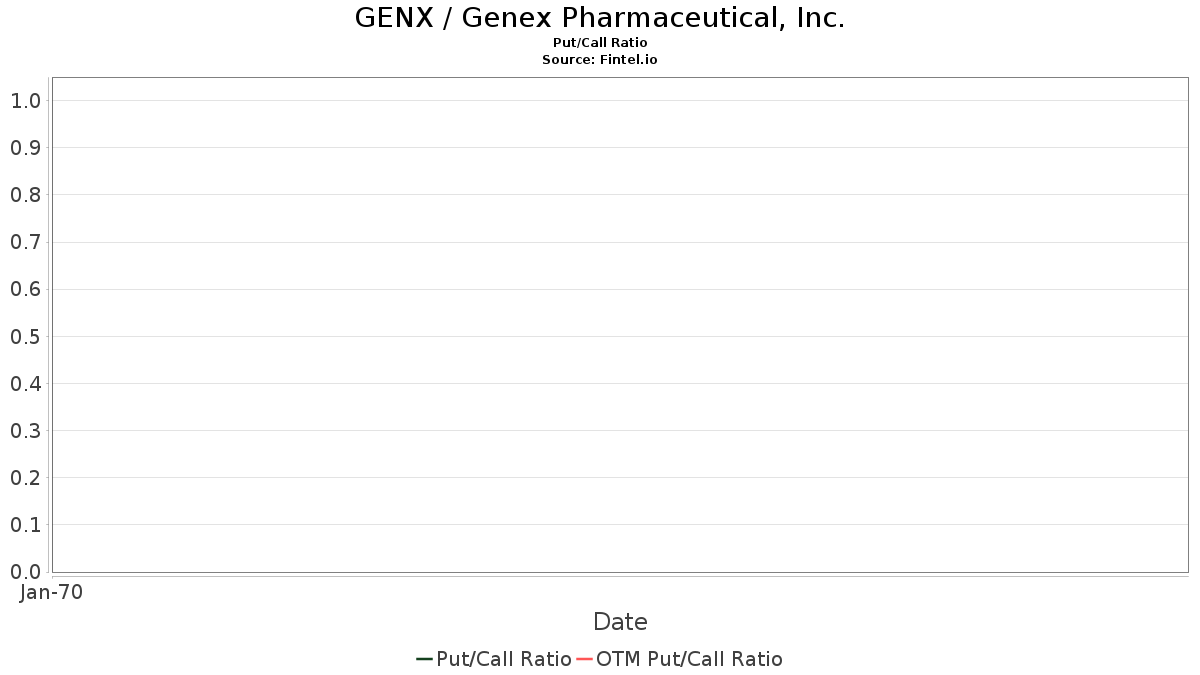Toggle the Put/Call Ratio legend entry
The image size is (1200, 675).
tap(504, 659)
